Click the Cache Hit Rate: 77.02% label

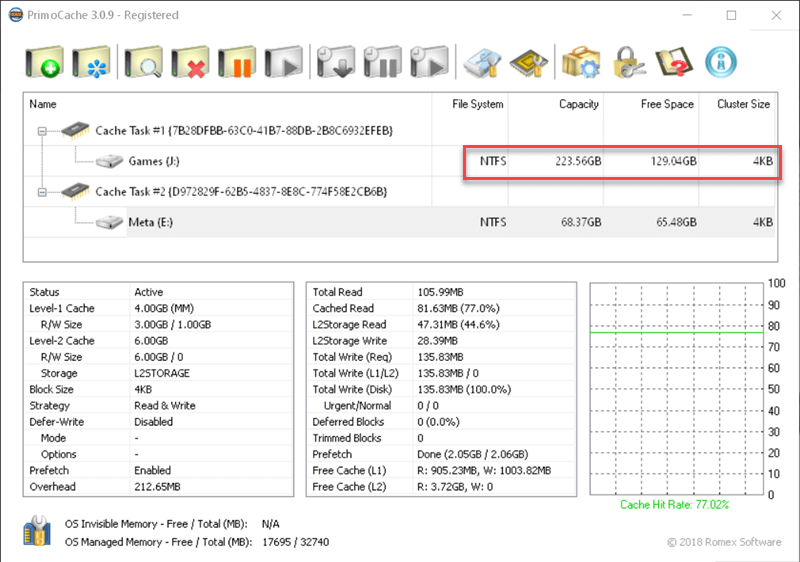tap(674, 505)
